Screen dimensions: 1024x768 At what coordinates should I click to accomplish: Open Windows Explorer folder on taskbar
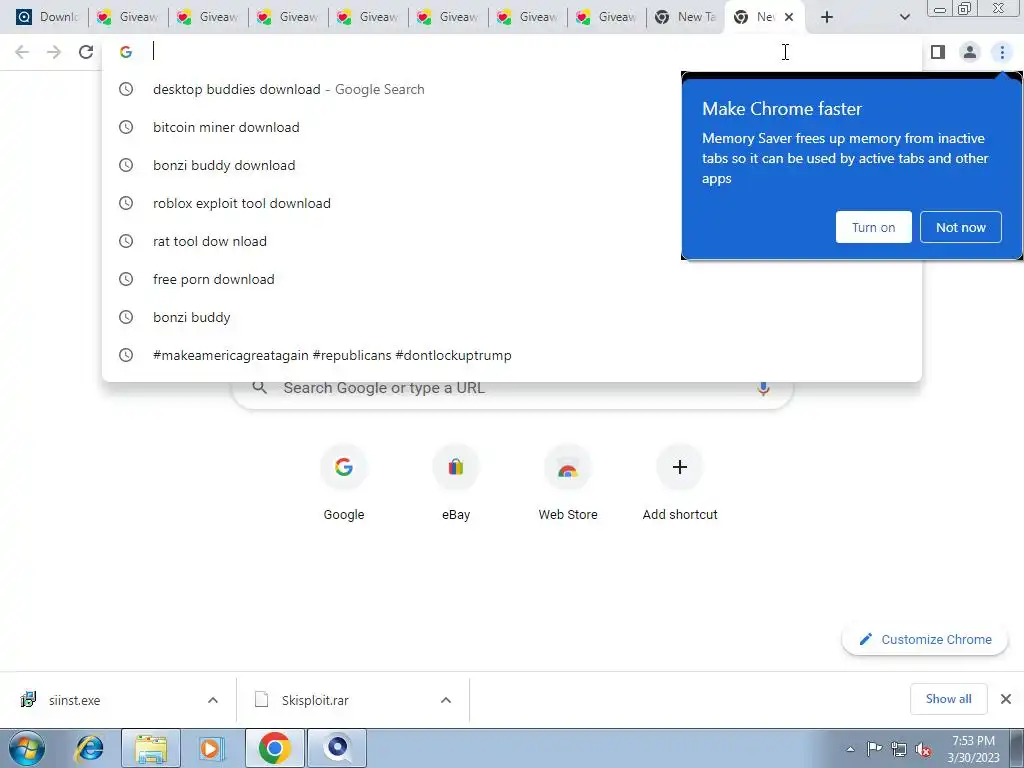151,748
